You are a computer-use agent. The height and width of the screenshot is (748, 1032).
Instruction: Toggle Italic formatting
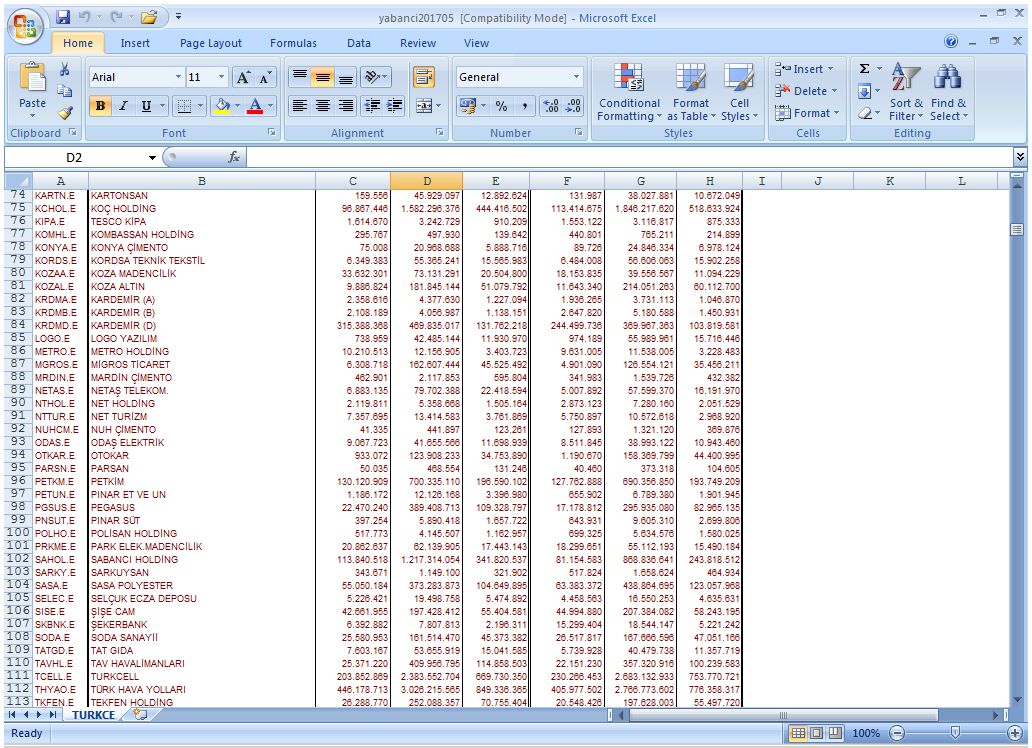click(123, 106)
